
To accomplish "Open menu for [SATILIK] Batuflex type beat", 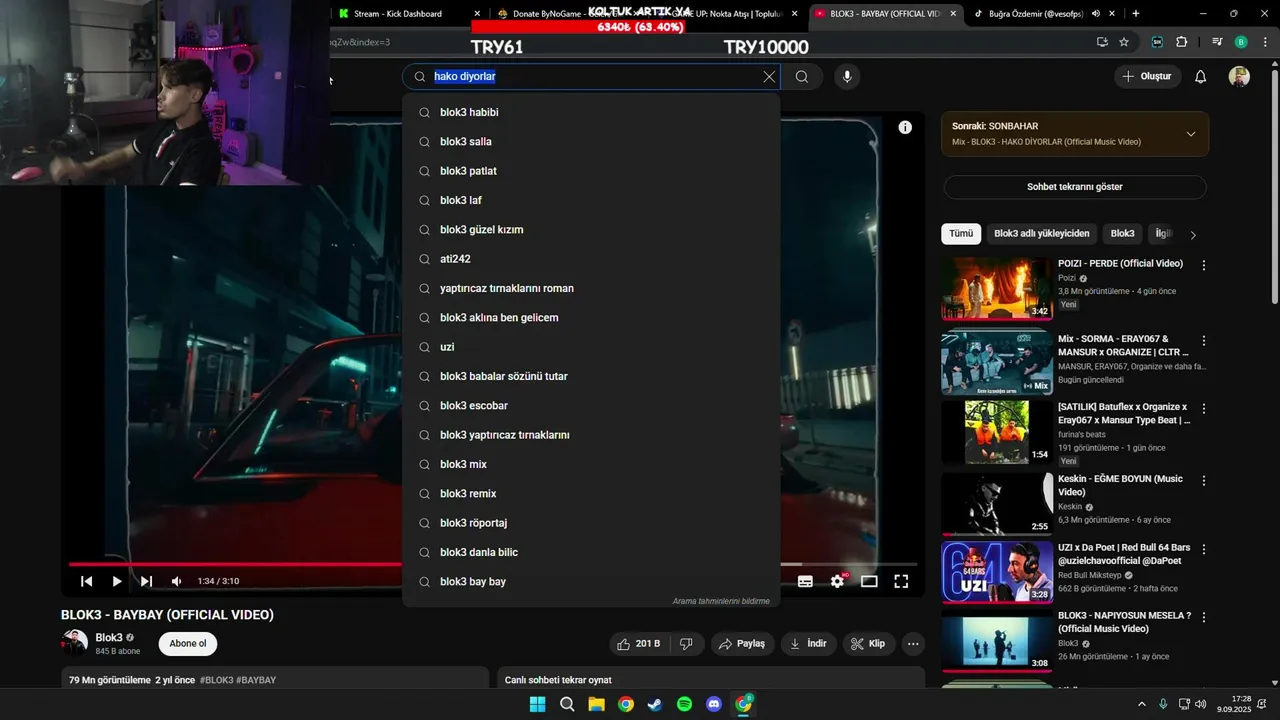I will coord(1204,409).
